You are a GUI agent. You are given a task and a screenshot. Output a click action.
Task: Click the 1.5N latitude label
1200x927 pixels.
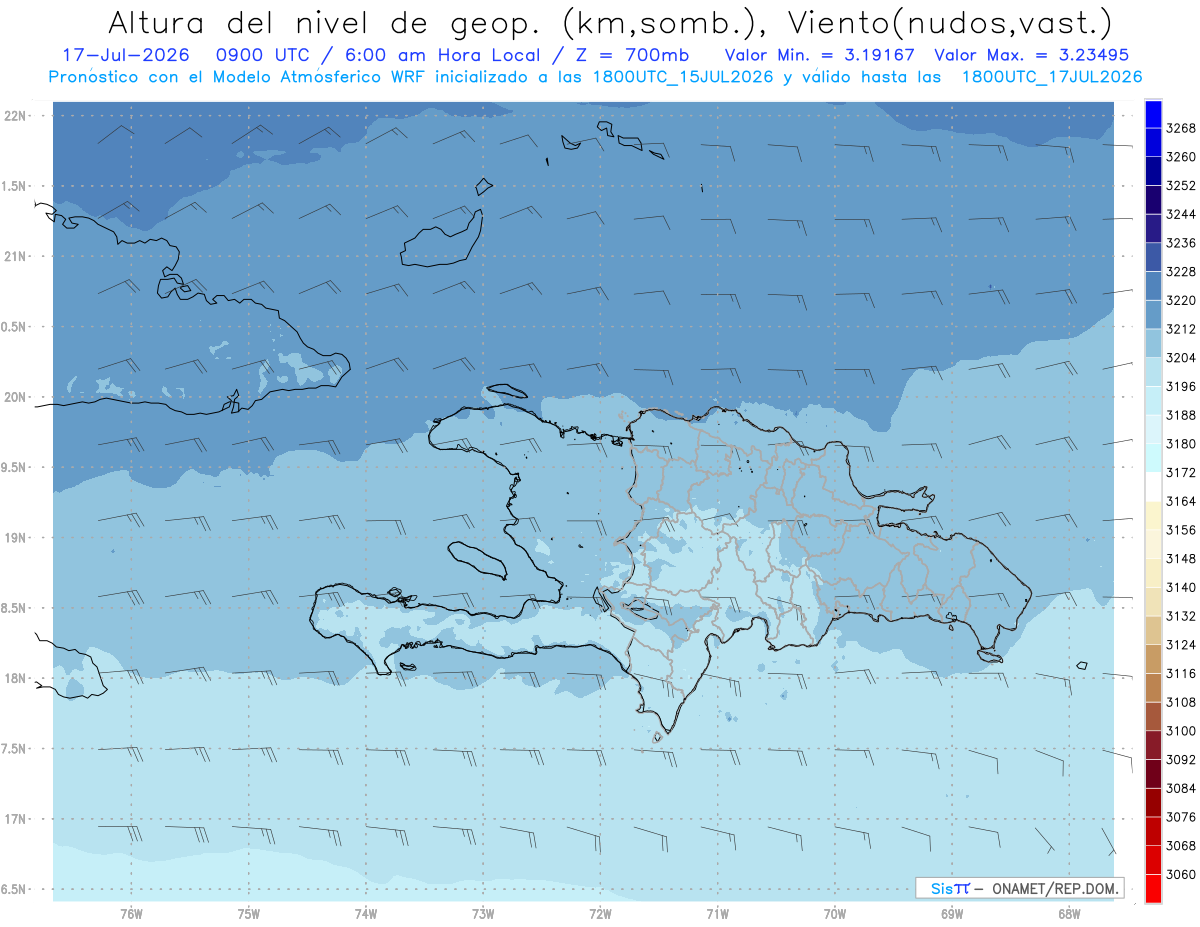coord(15,186)
